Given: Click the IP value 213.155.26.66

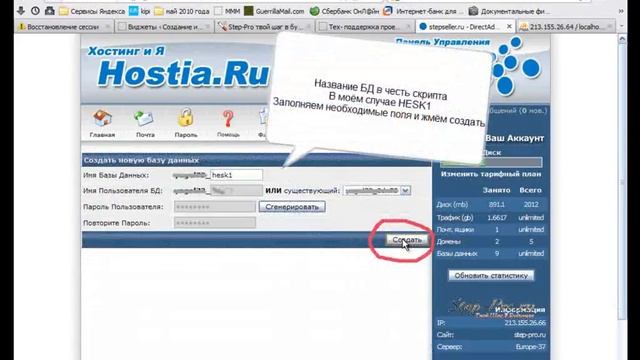Looking at the screenshot, I should pyautogui.click(x=525, y=323).
